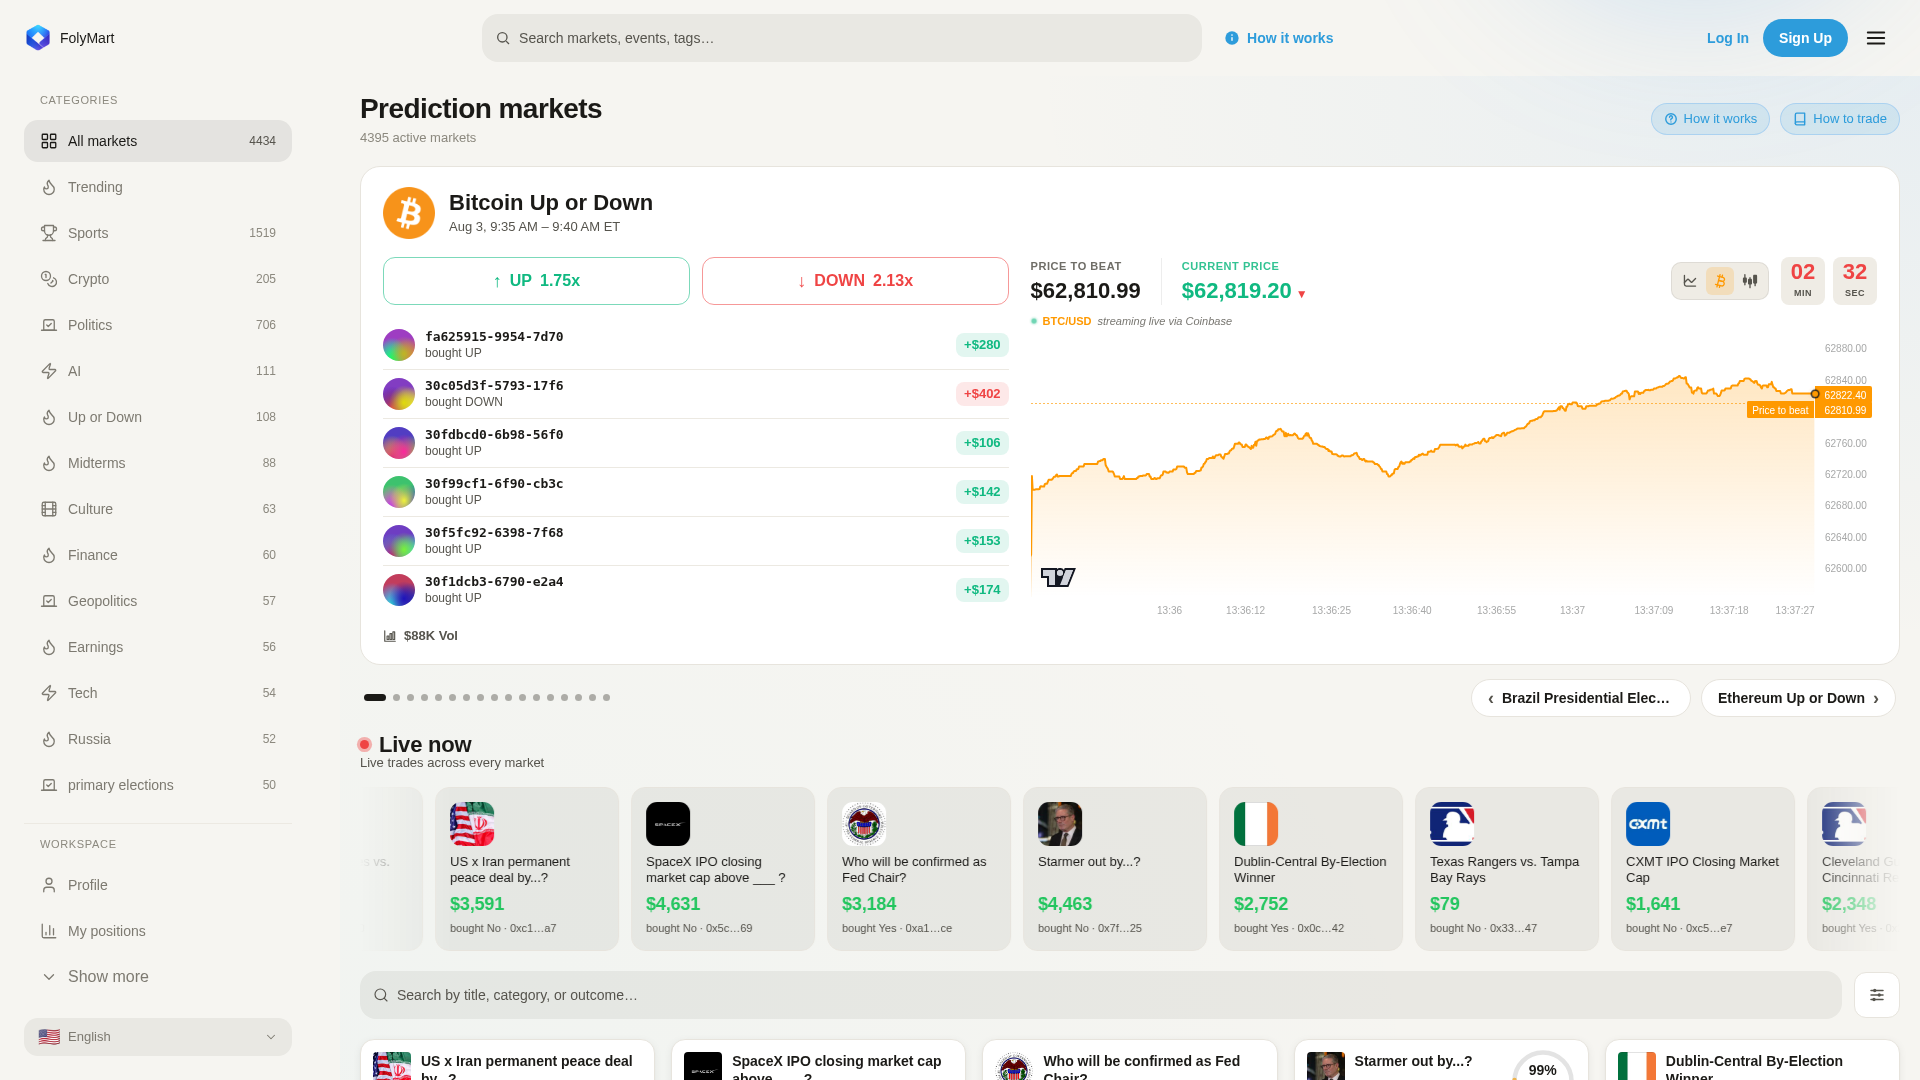Click the info icon beside How it works
Screen dimensions: 1920x1080
click(1232, 38)
